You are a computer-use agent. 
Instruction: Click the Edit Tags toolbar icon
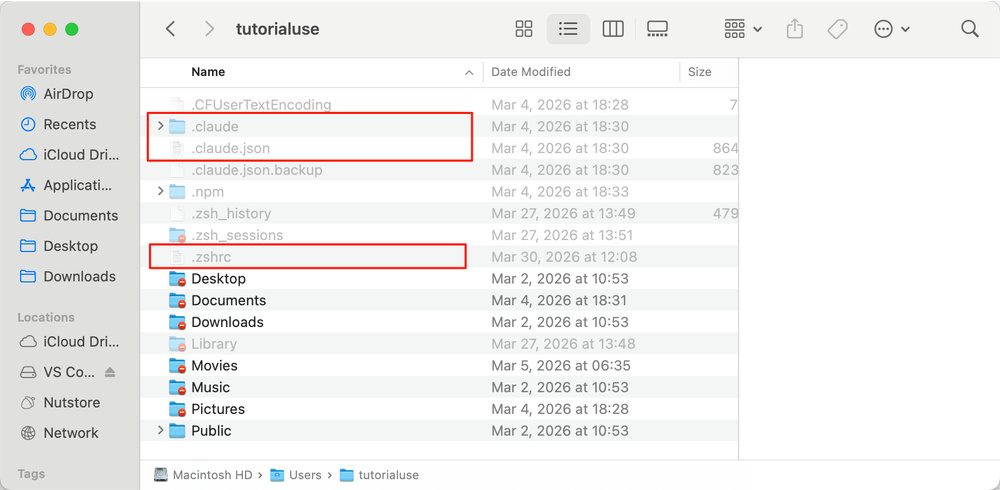pyautogui.click(x=838, y=29)
